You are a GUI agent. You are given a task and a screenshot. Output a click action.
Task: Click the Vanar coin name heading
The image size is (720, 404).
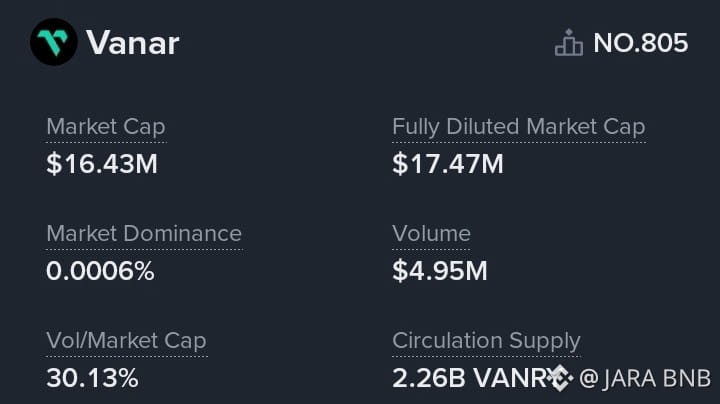(x=132, y=43)
